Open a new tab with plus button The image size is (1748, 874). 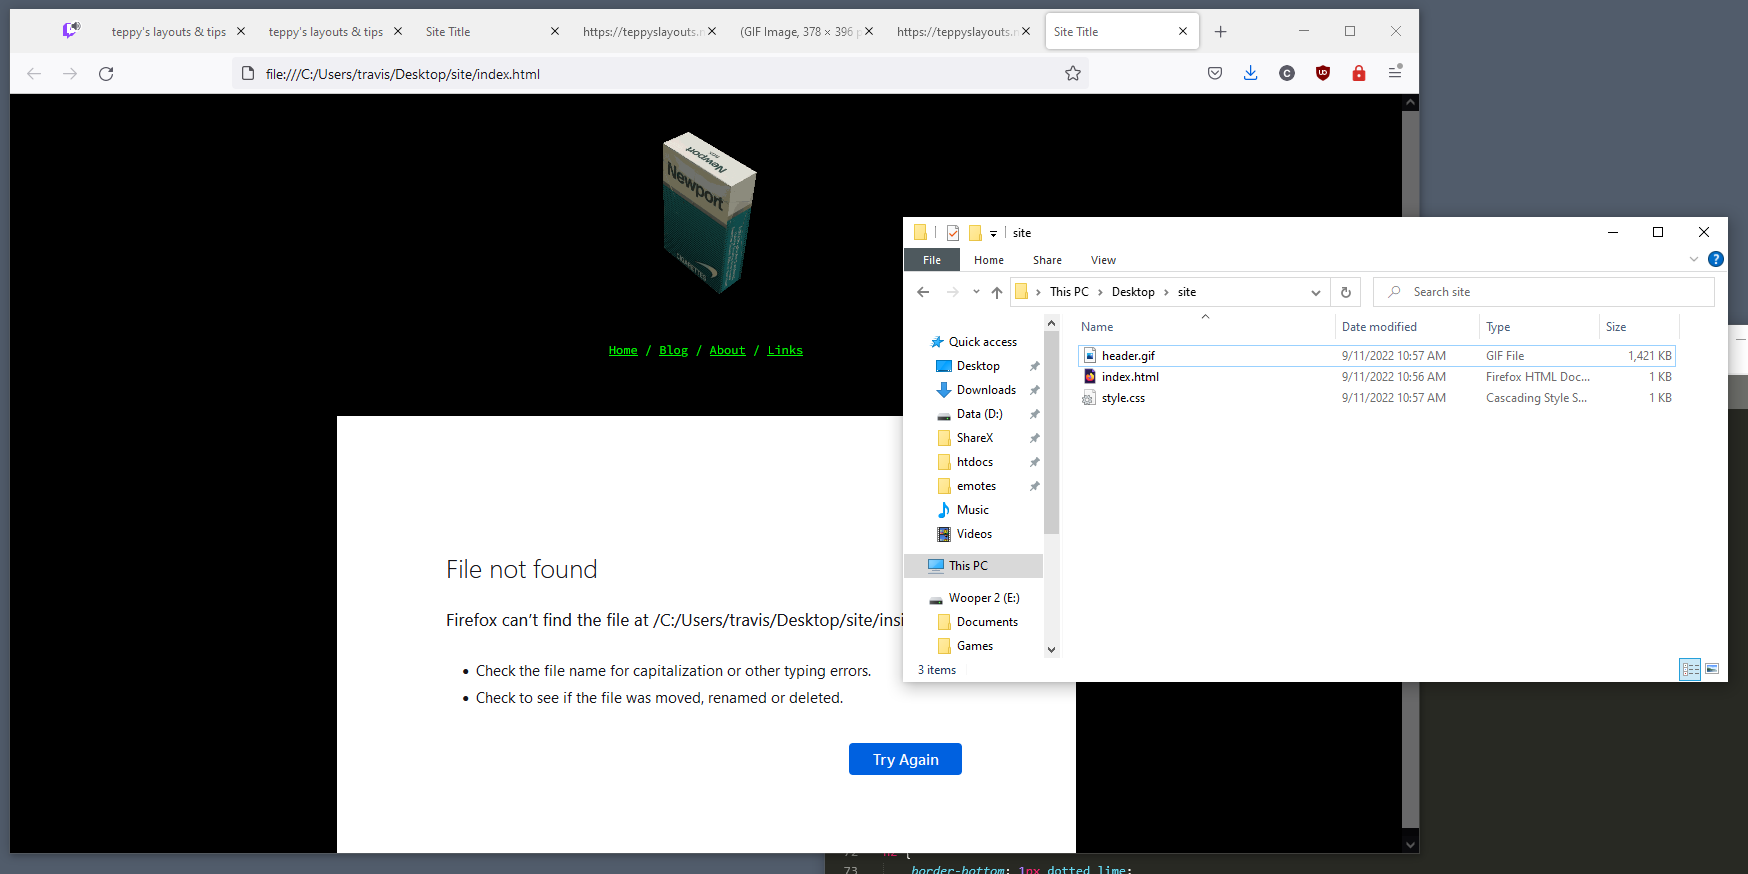(x=1220, y=31)
